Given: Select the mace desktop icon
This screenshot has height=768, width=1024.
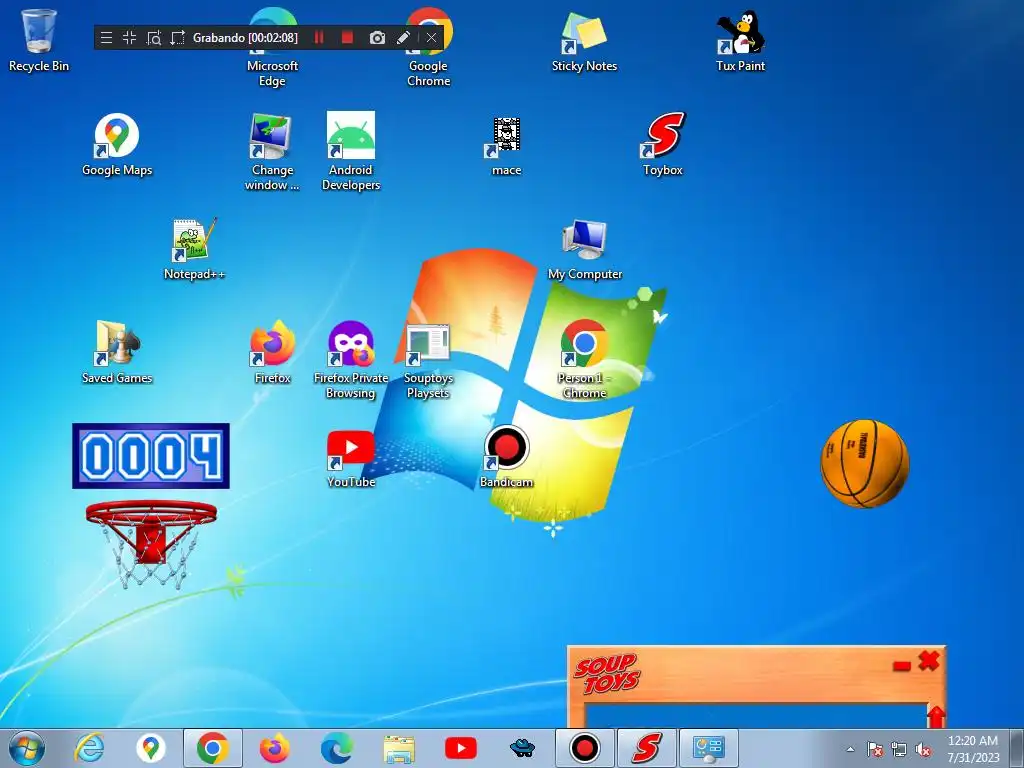Looking at the screenshot, I should pyautogui.click(x=506, y=145).
